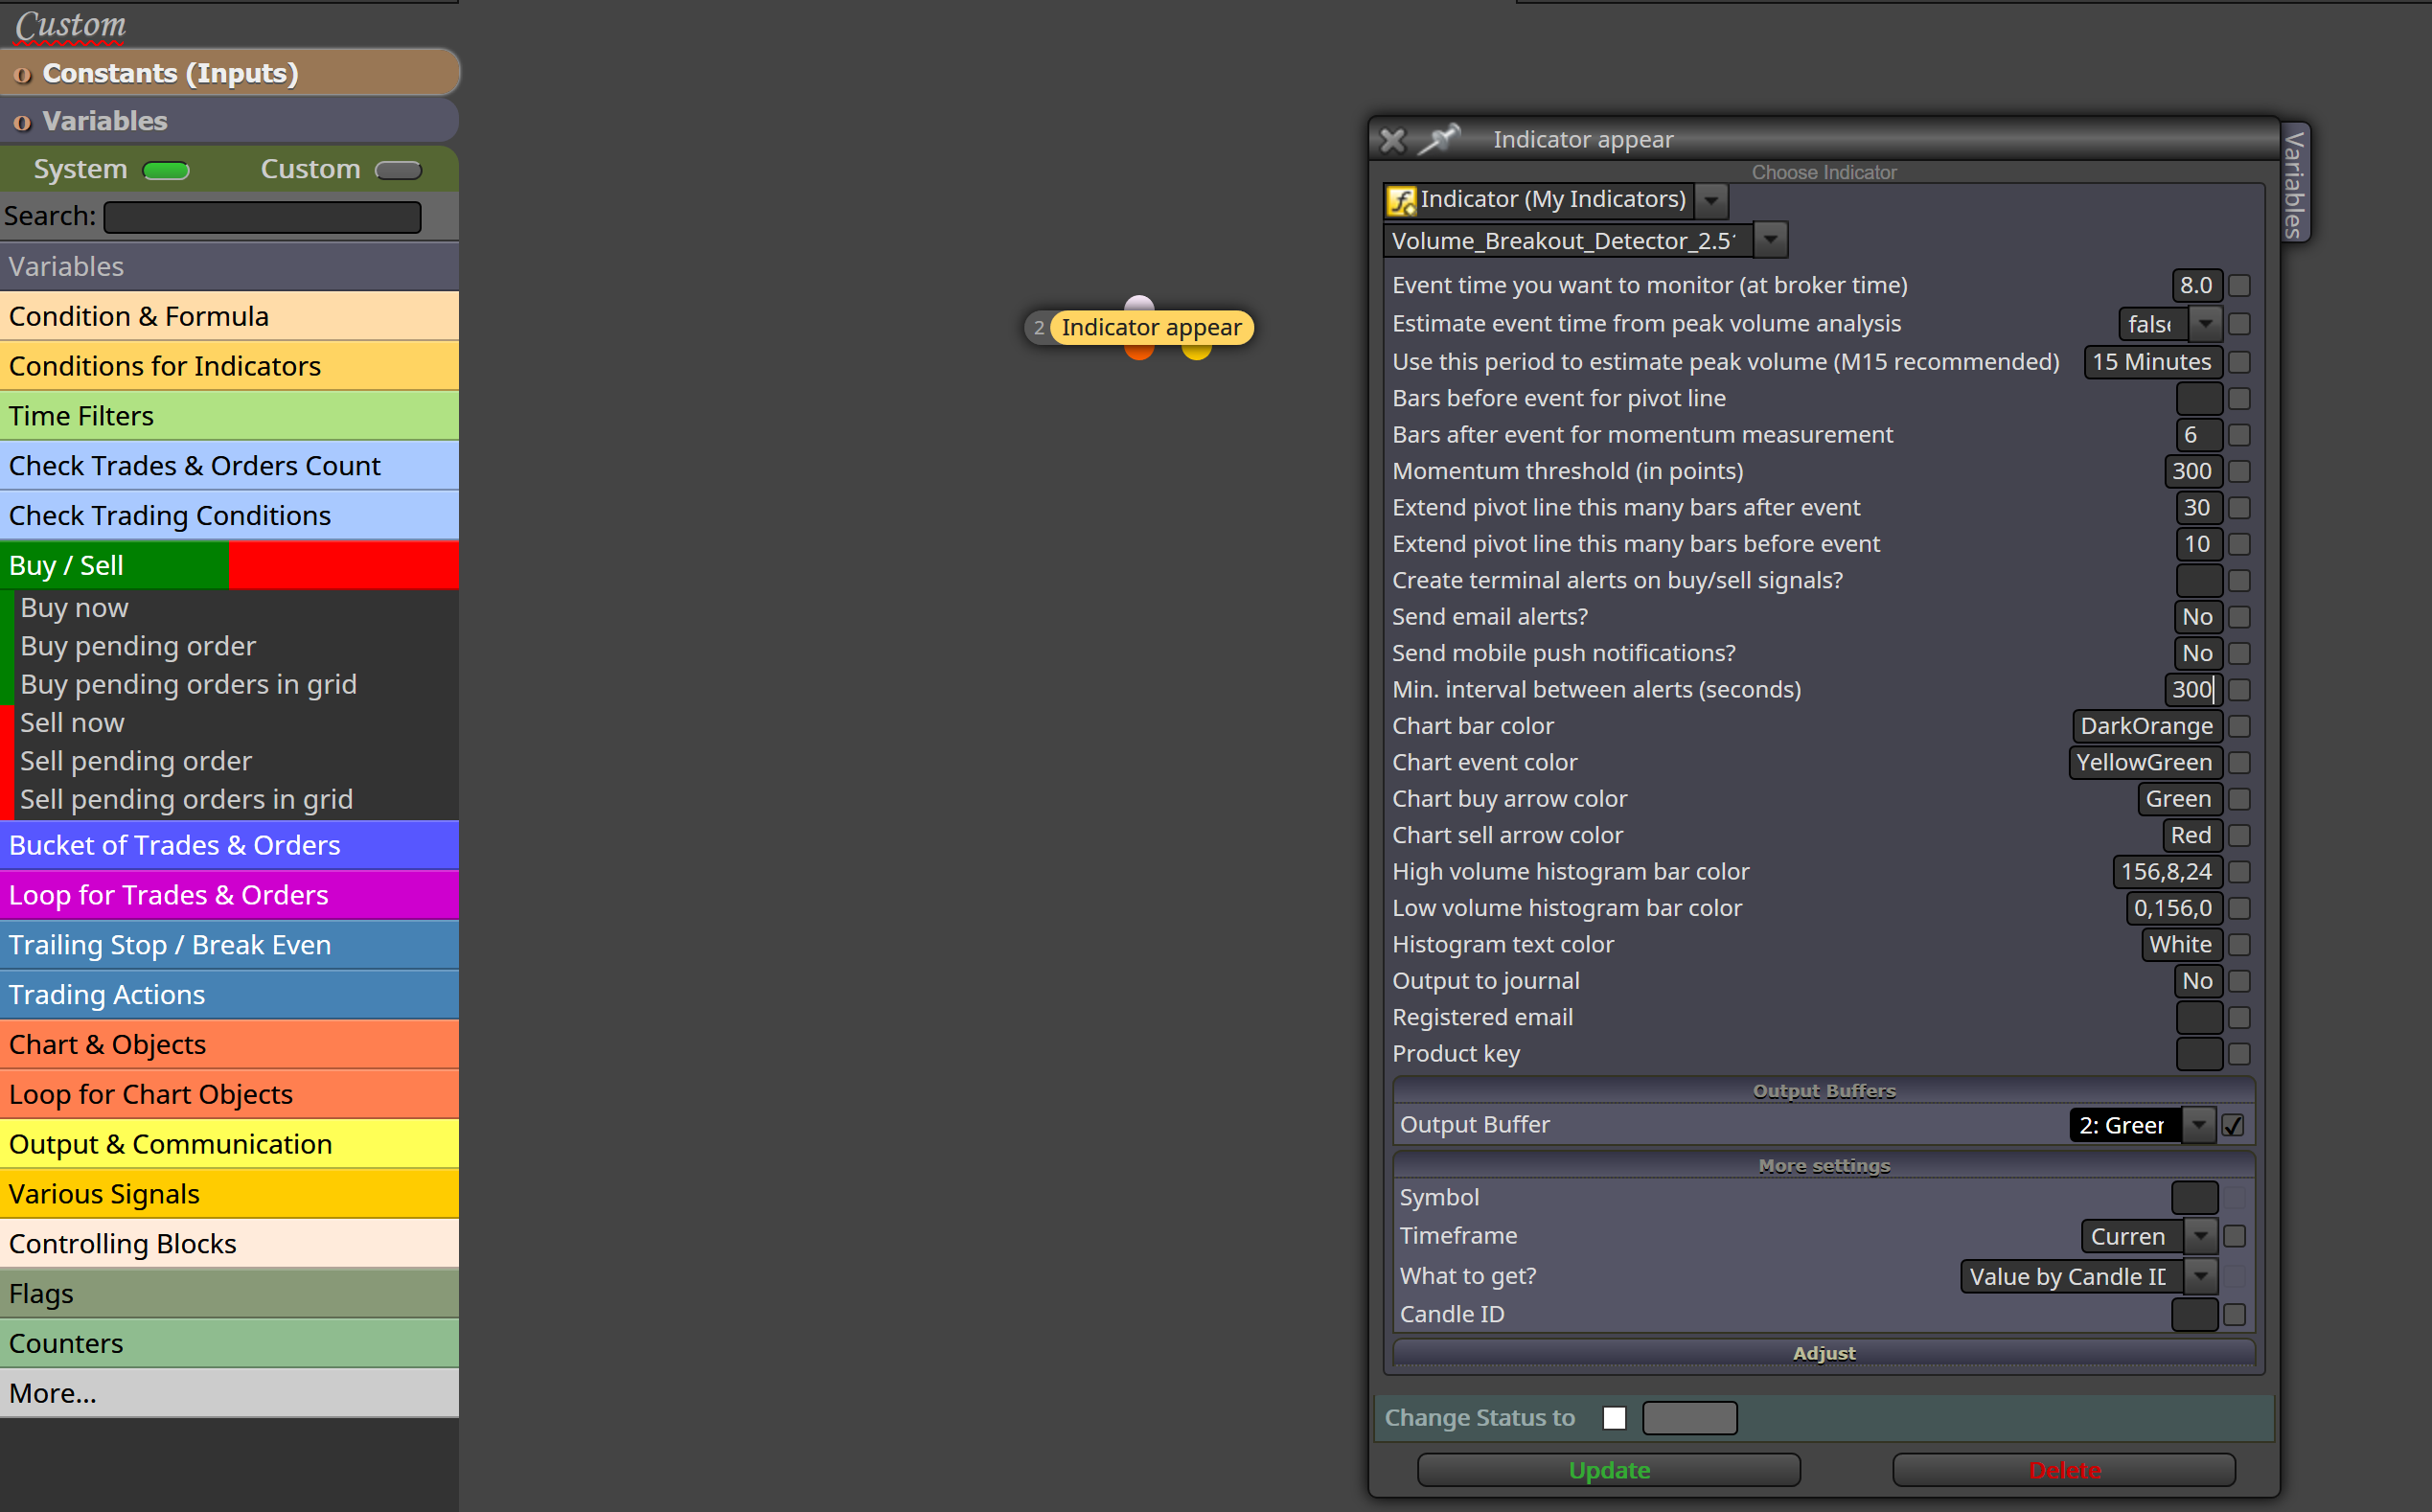Screen dimensions: 2432x1512
Task: Click the Update button
Action: click(1609, 1470)
